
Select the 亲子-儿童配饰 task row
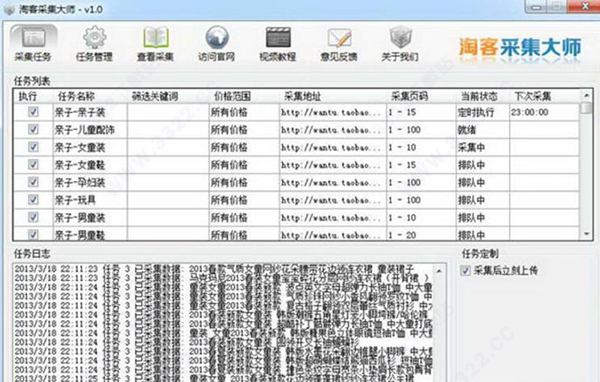click(296, 130)
